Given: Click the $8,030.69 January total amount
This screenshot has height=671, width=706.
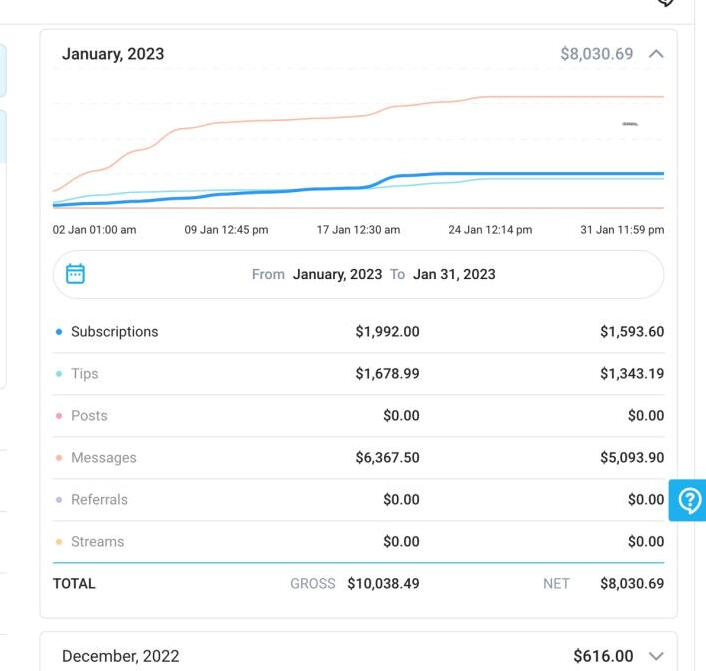Looking at the screenshot, I should (596, 54).
